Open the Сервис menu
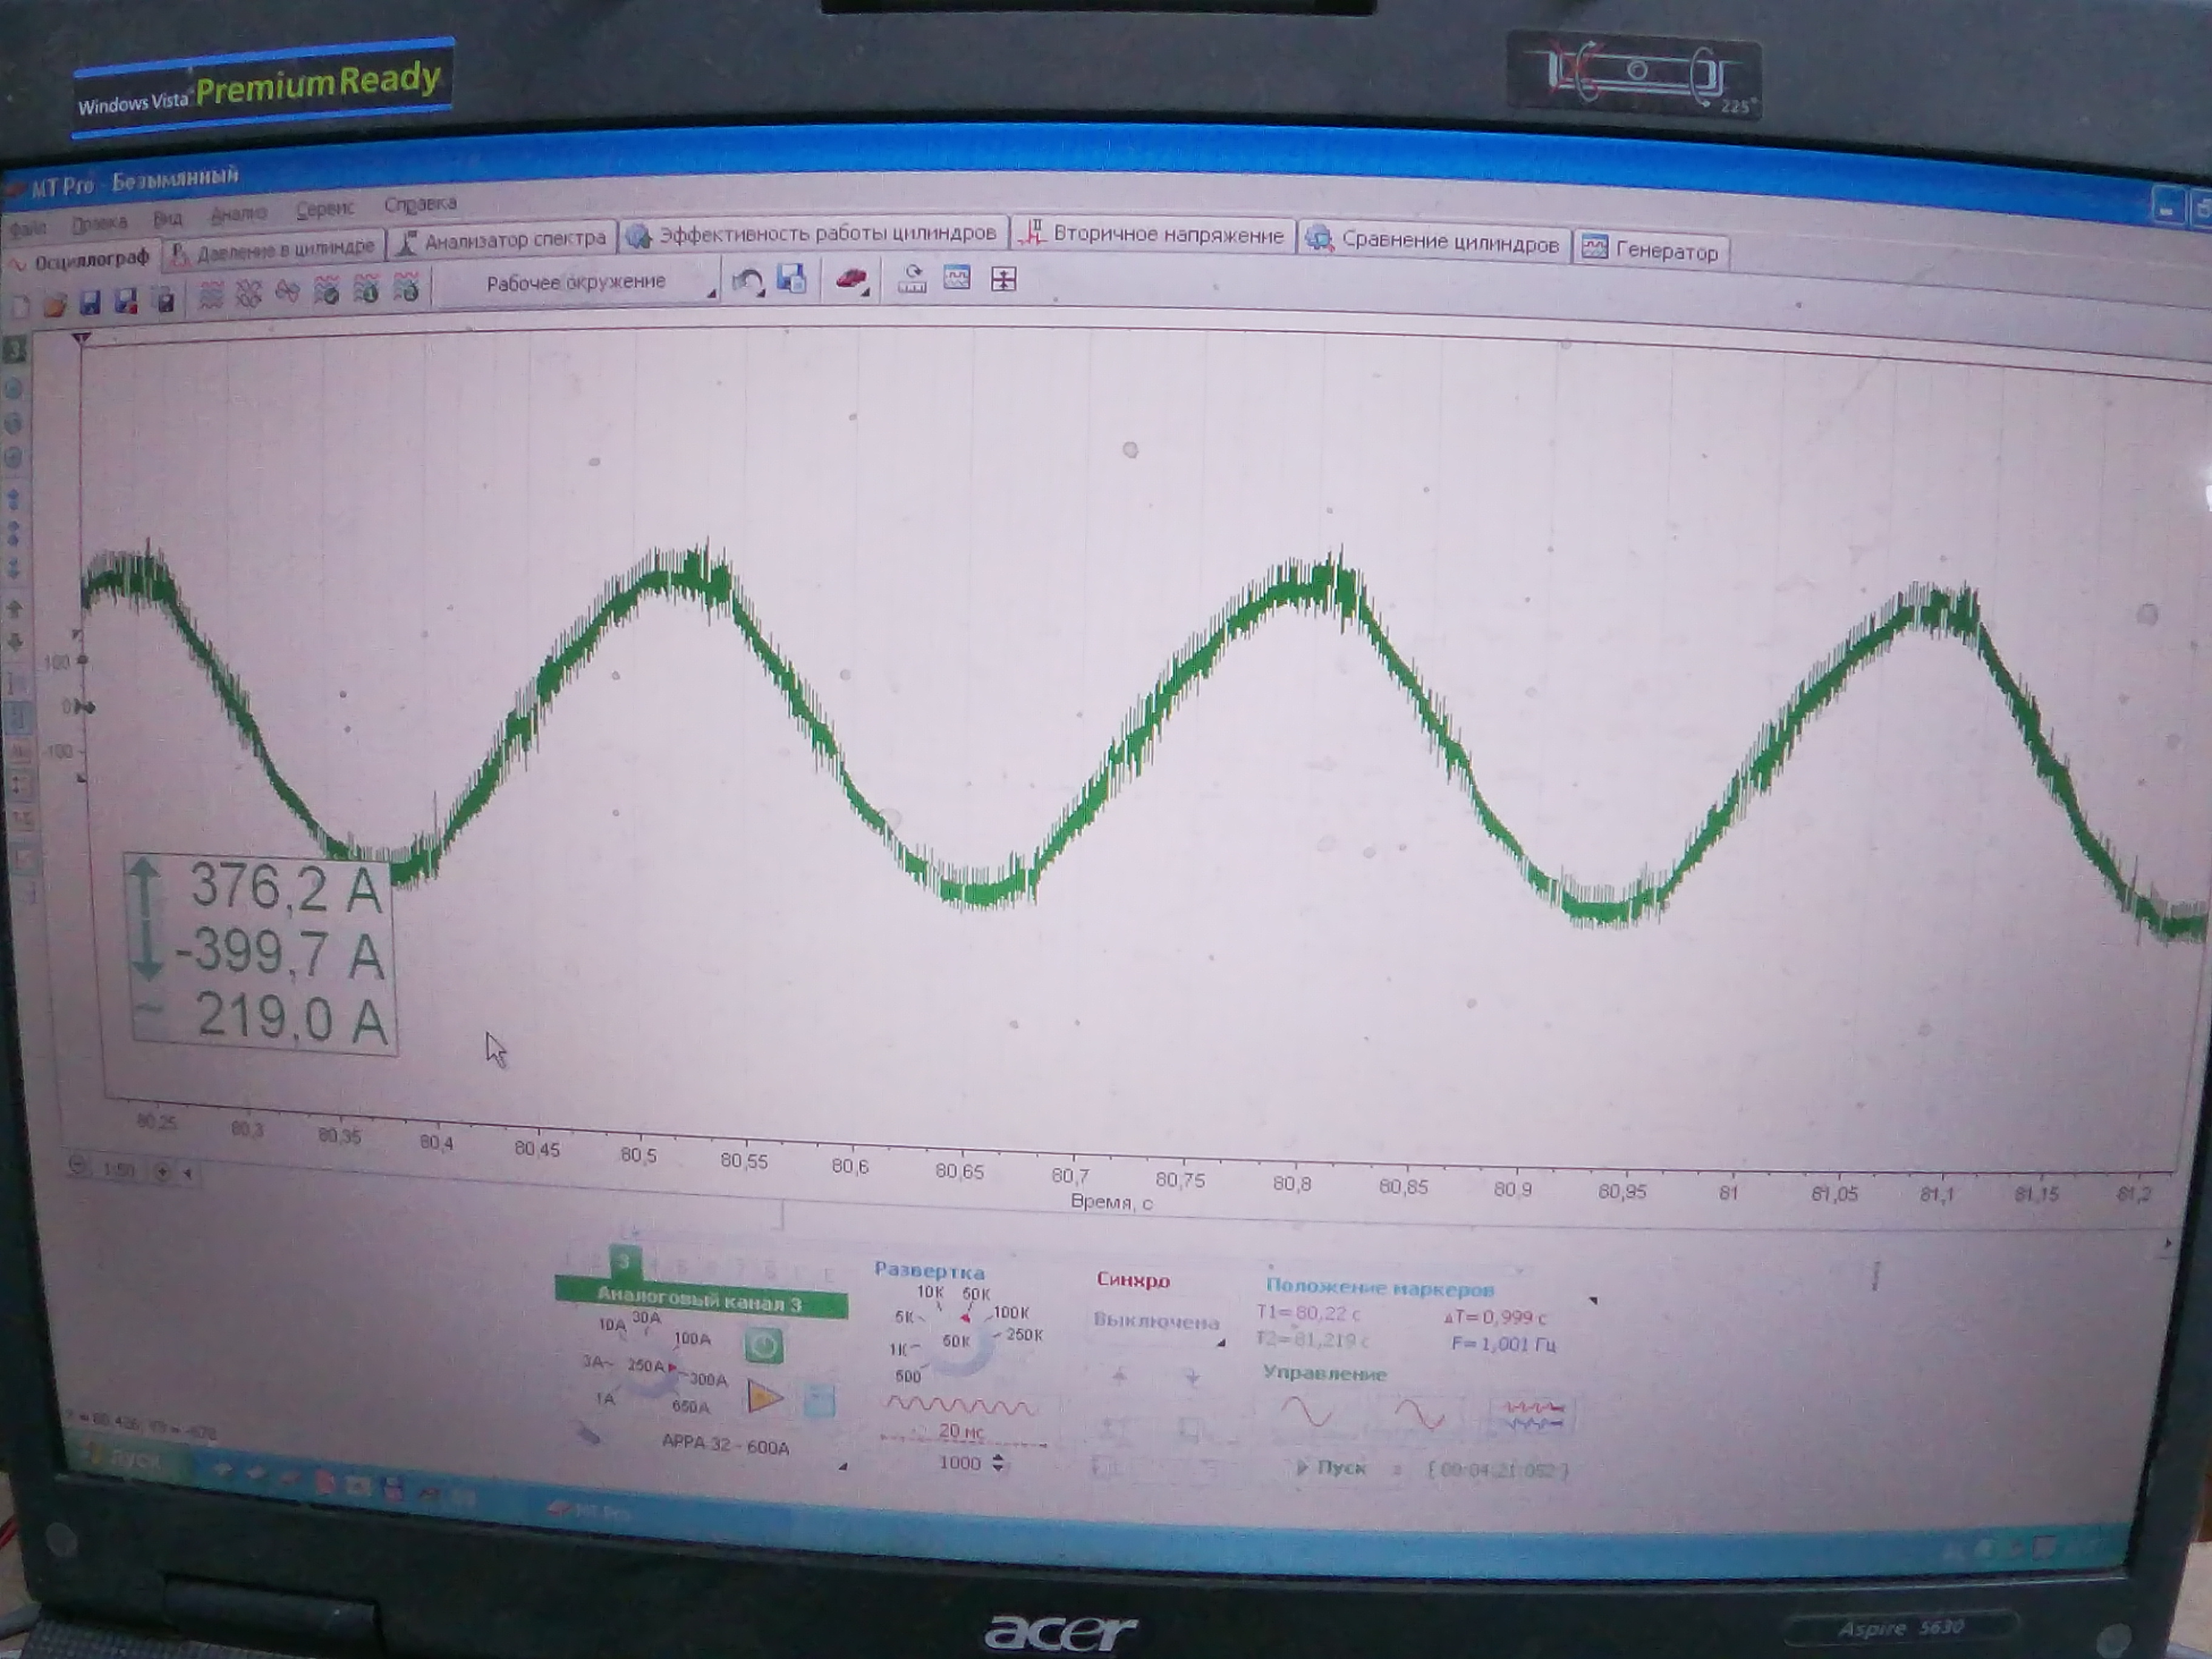The image size is (2212, 1659). (325, 208)
